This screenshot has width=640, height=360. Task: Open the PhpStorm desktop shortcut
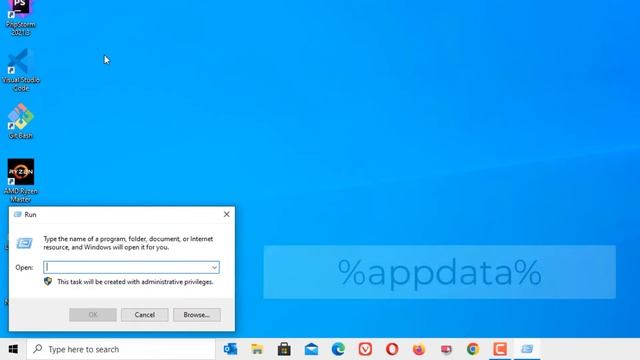pyautogui.click(x=20, y=16)
